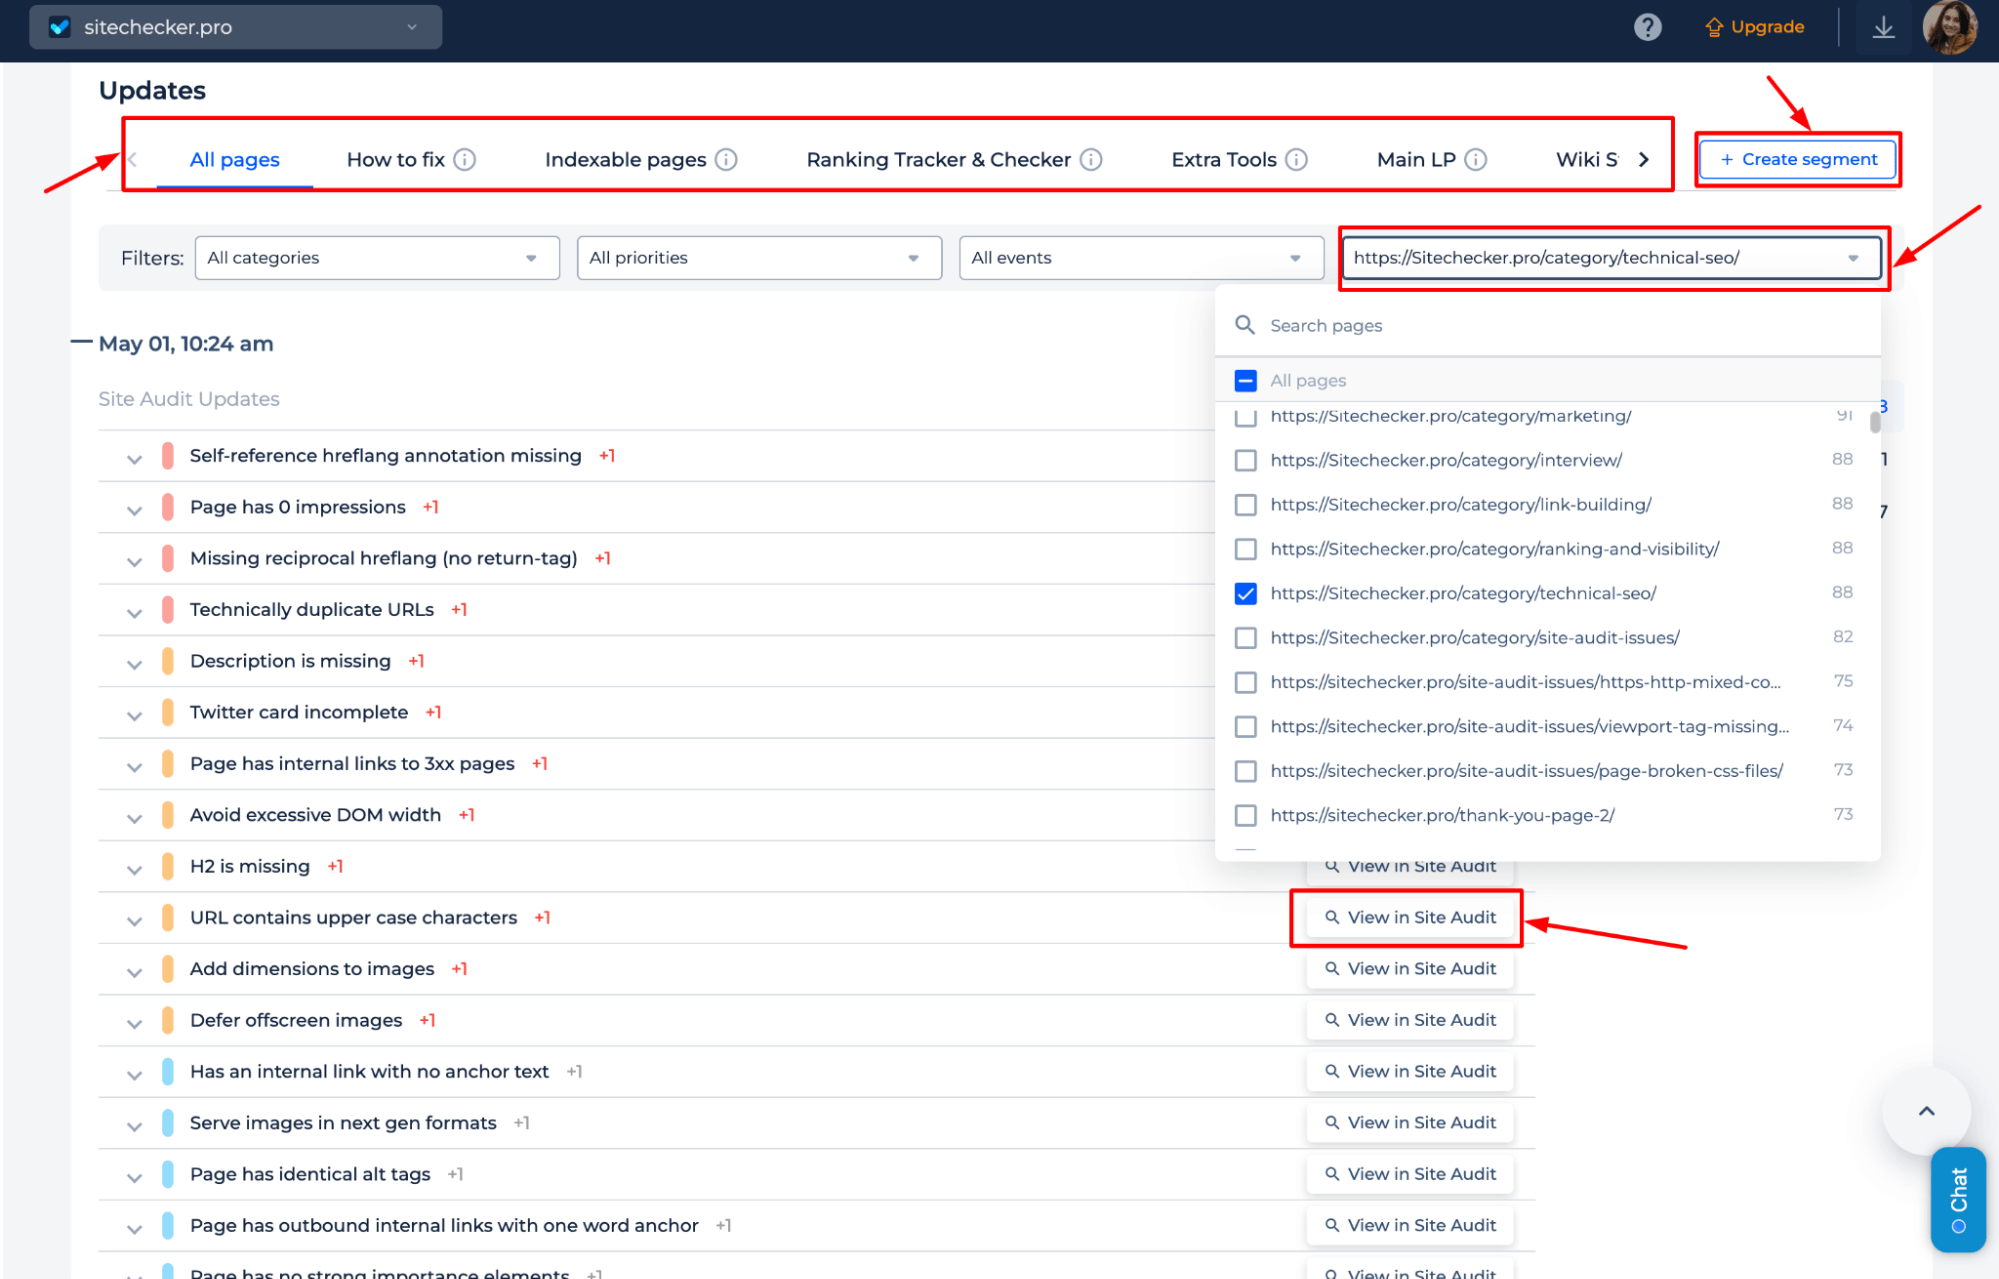Image resolution: width=1999 pixels, height=1279 pixels.
Task: Open the All priorities filter dropdown
Action: (759, 258)
